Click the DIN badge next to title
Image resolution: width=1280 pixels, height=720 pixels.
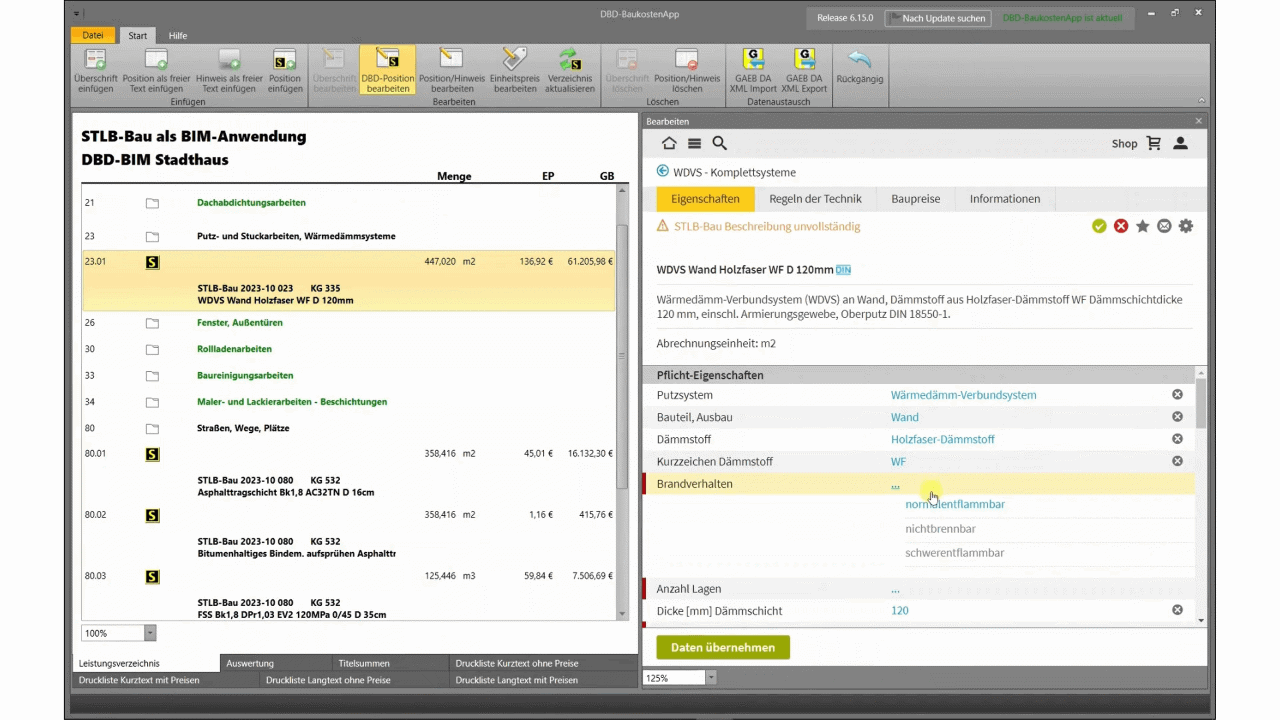(x=843, y=270)
